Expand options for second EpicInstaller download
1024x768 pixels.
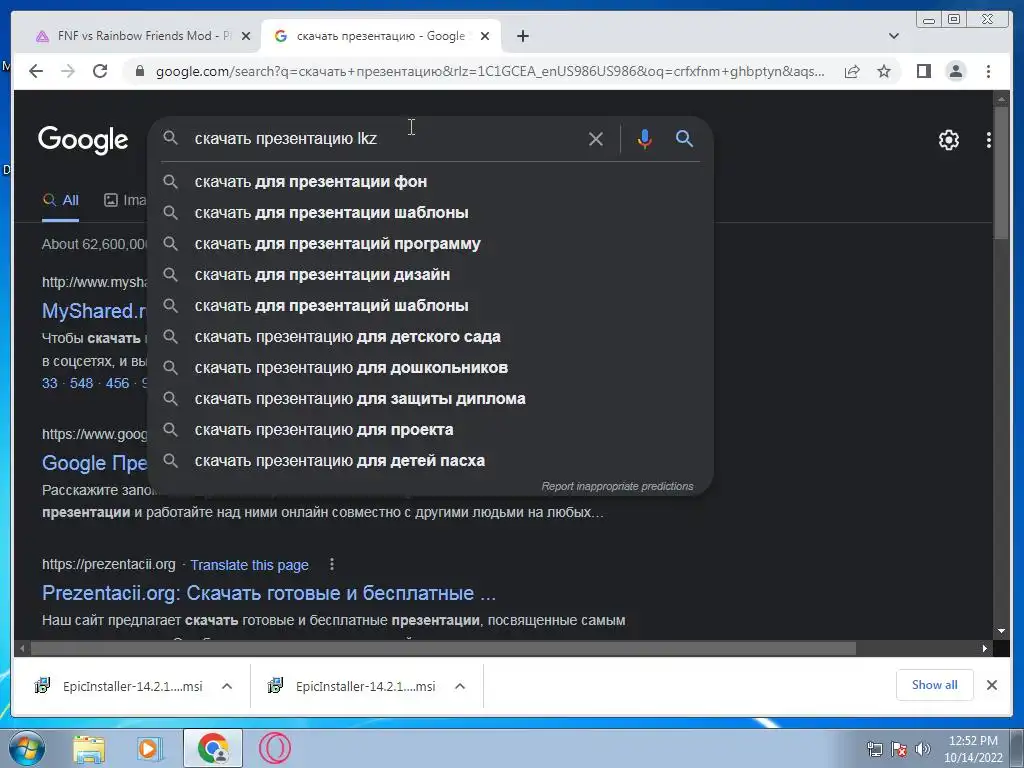click(460, 686)
